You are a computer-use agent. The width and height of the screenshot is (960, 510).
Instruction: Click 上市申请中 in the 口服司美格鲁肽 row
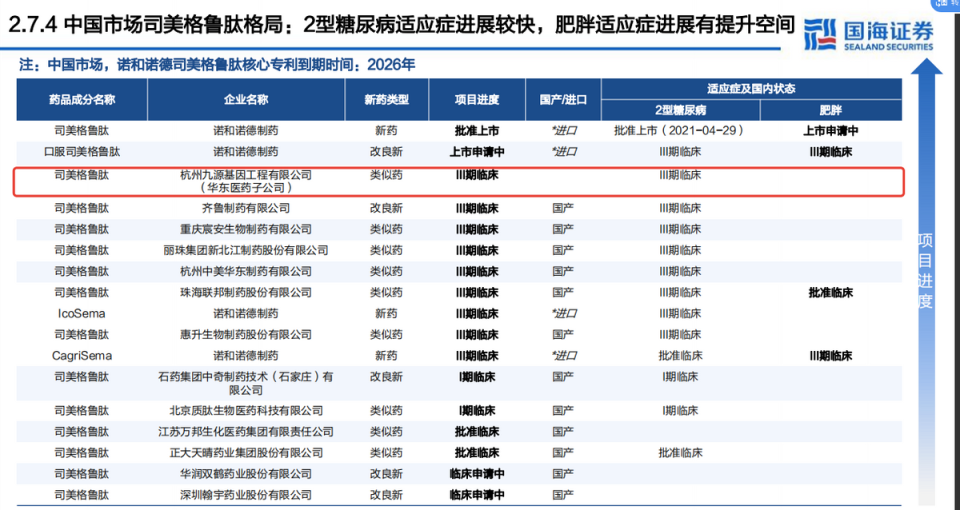[x=477, y=152]
